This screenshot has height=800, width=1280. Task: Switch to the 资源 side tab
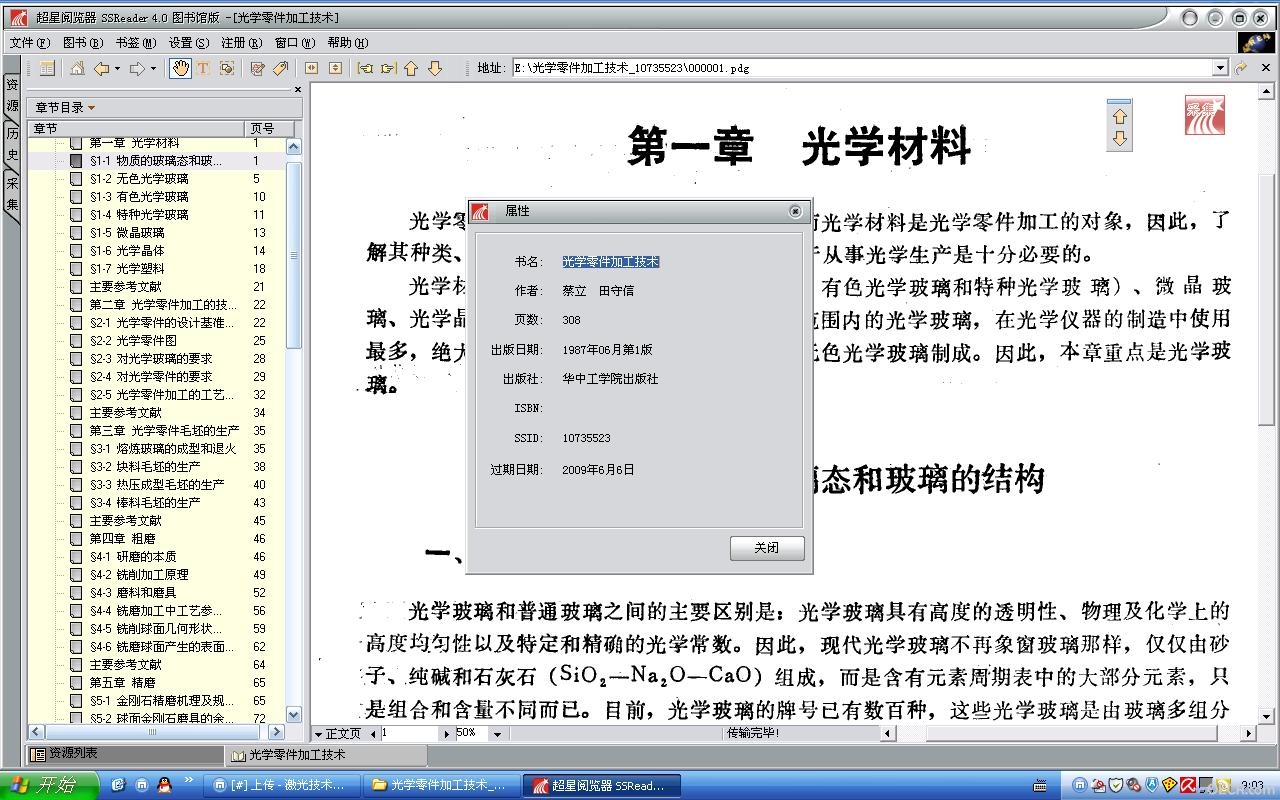coord(12,95)
